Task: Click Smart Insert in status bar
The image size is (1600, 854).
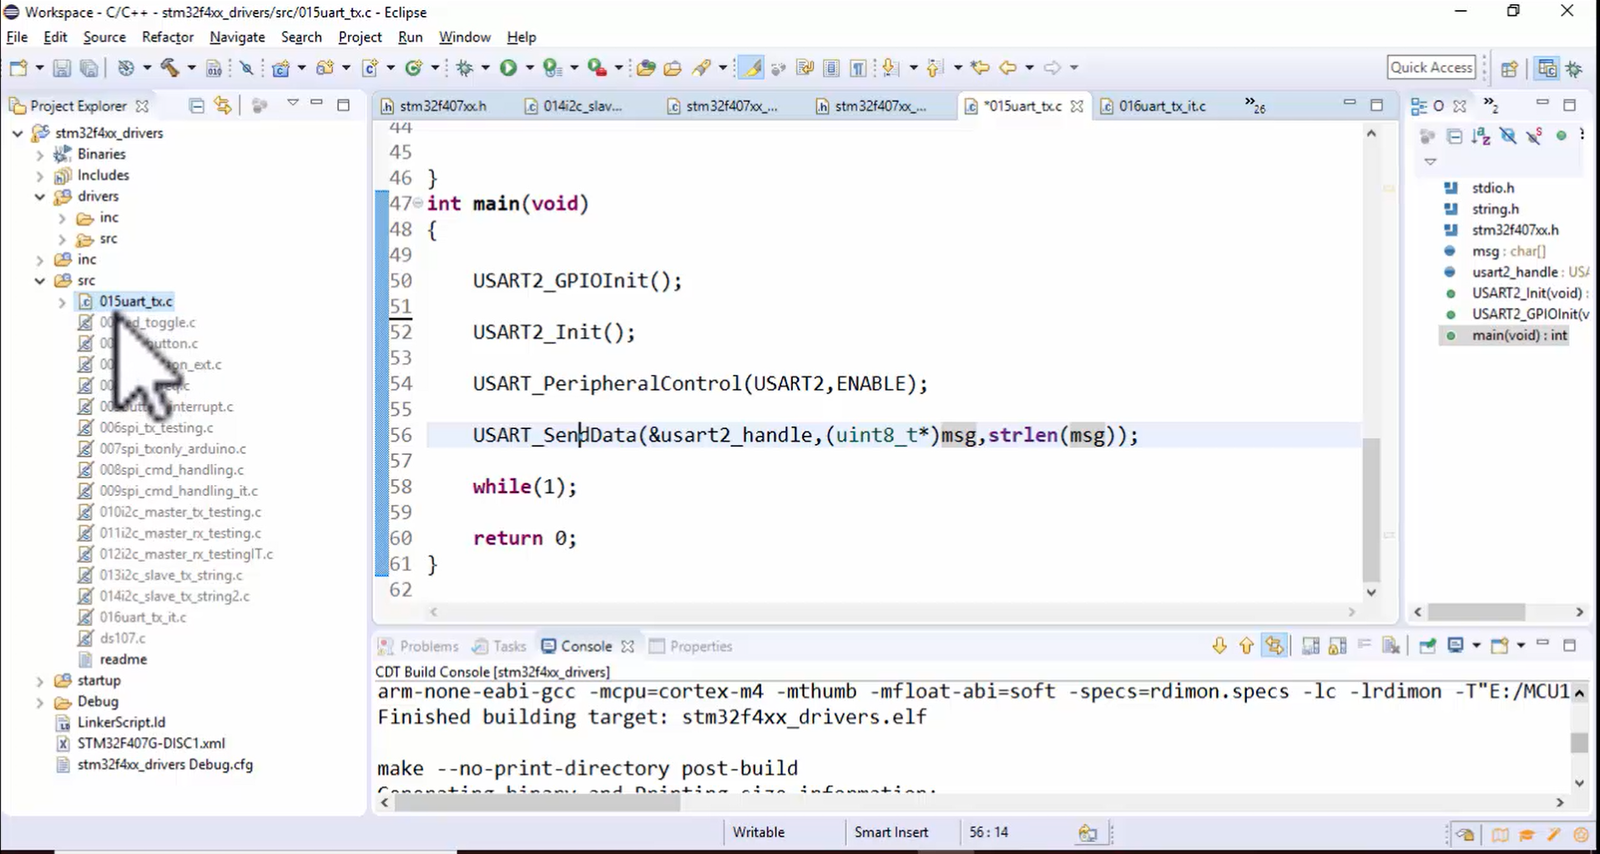Action: [891, 832]
